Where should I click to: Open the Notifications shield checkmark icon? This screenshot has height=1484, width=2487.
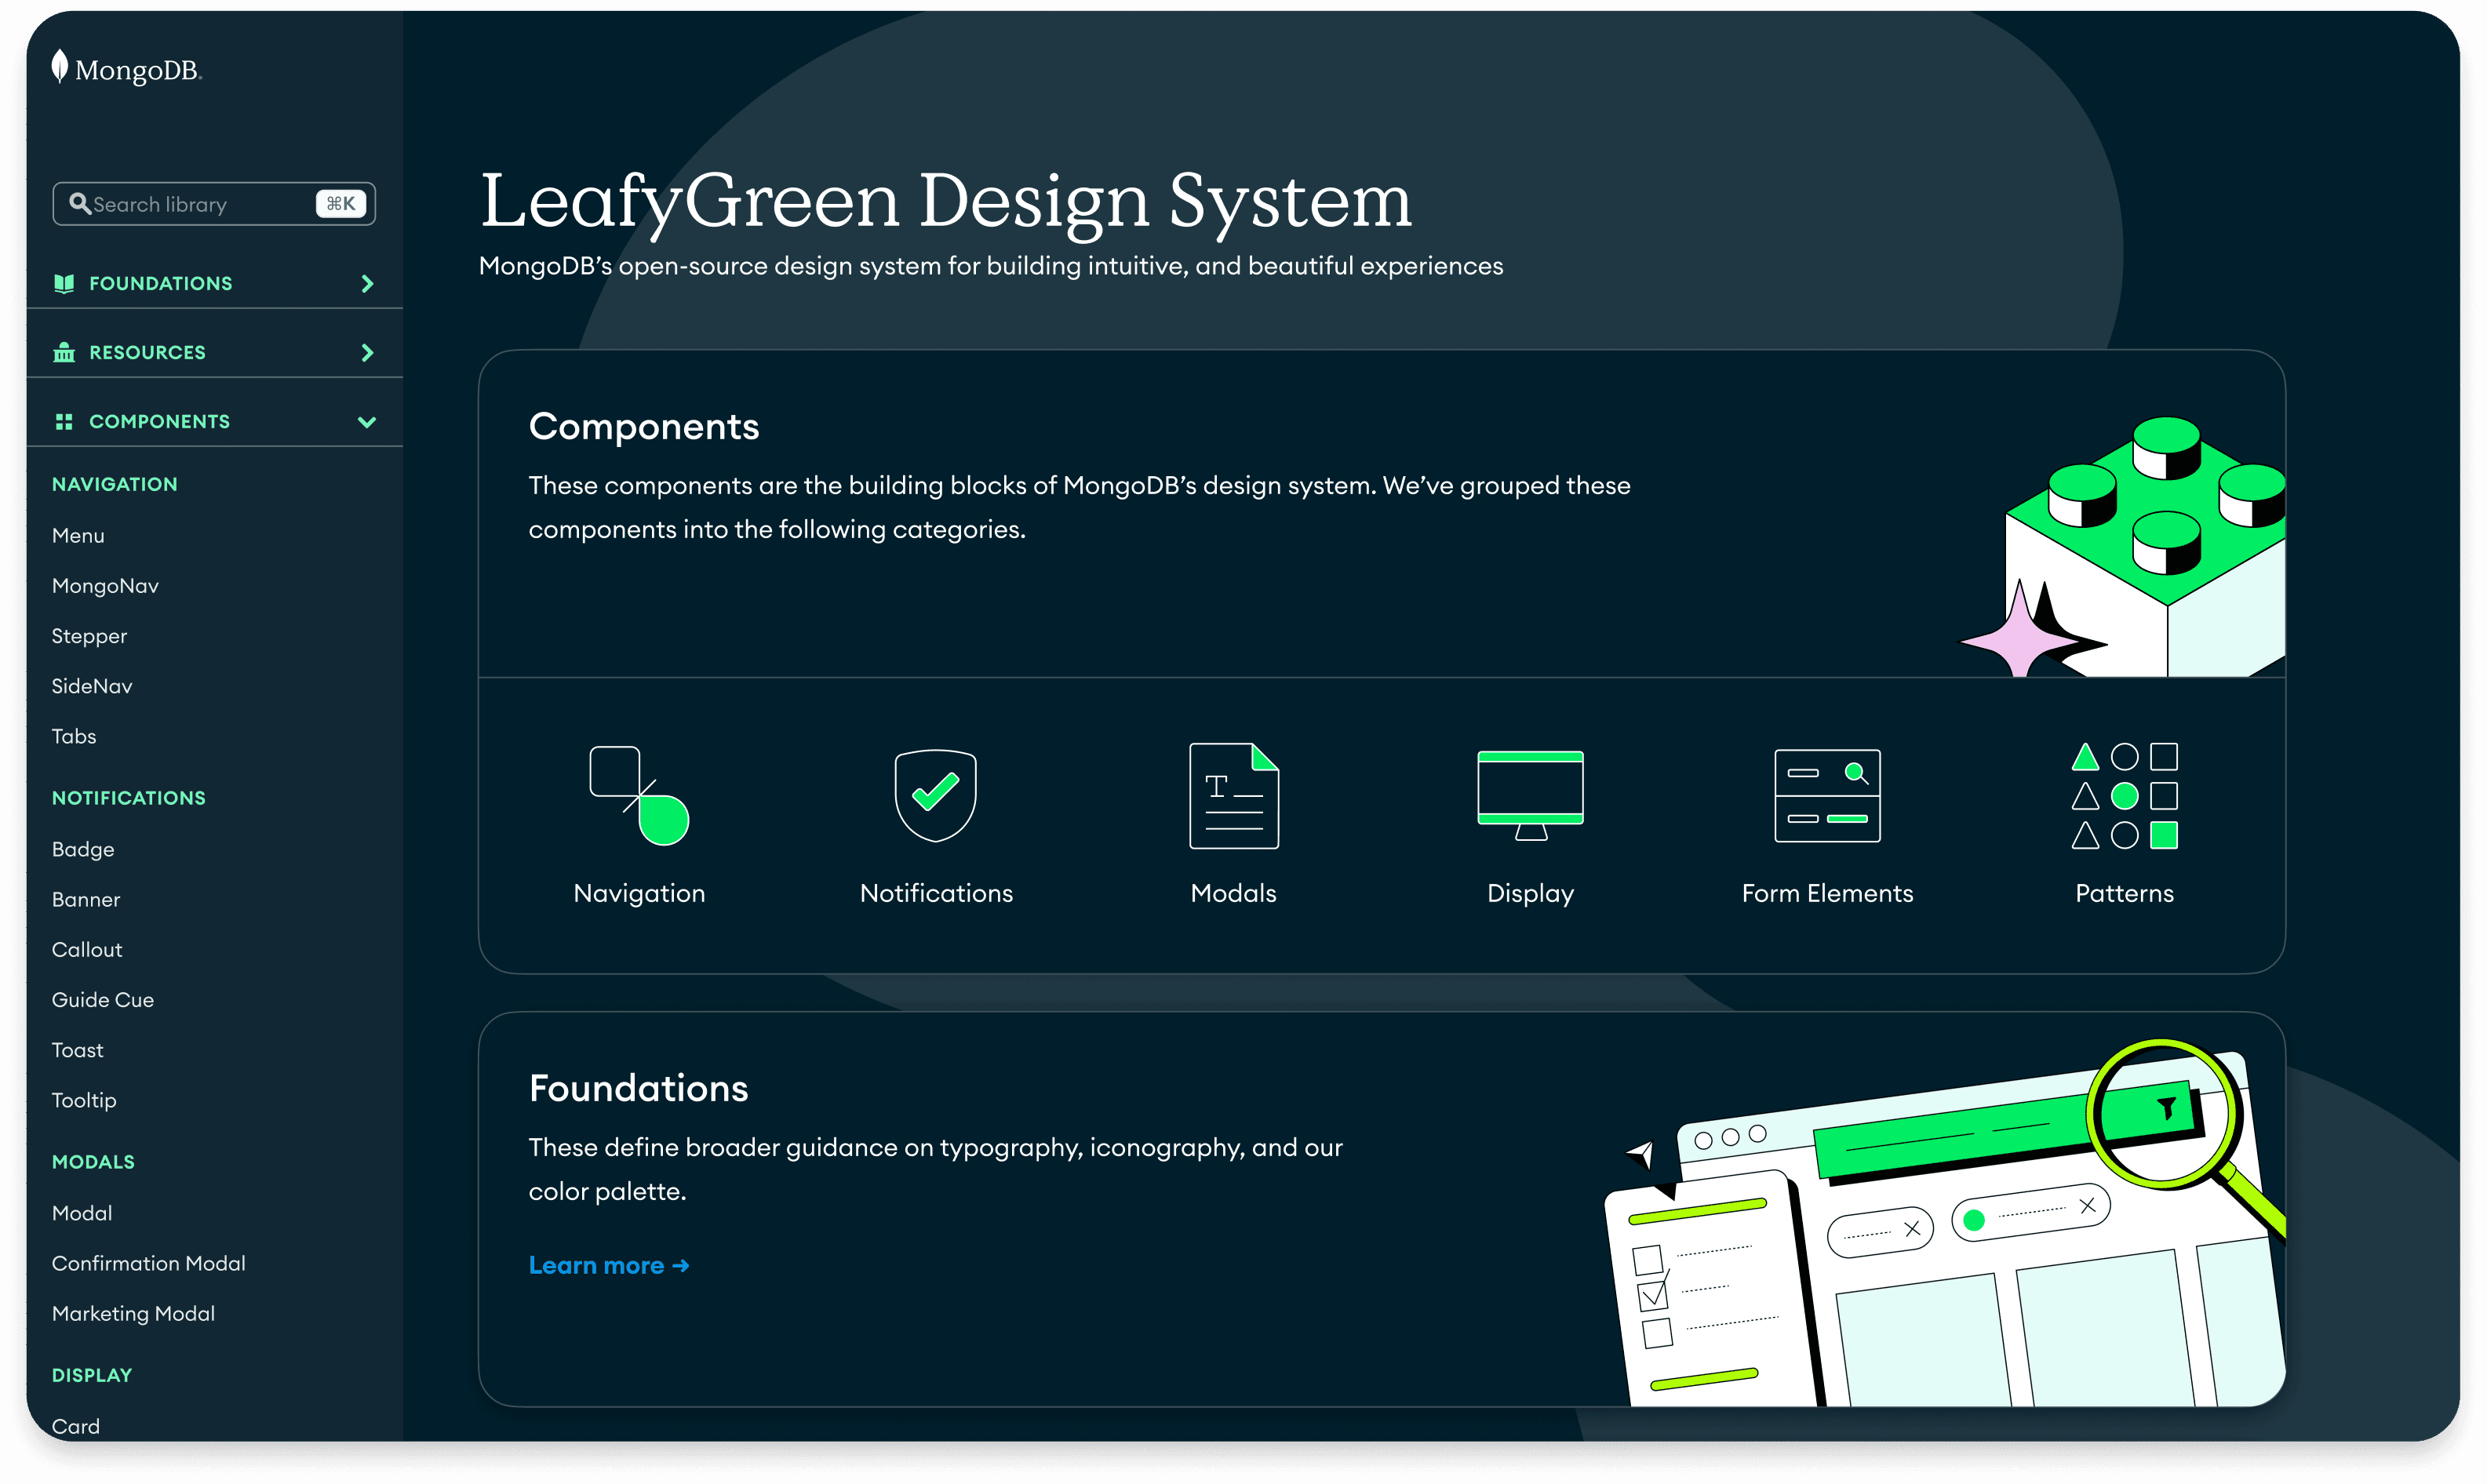(935, 795)
